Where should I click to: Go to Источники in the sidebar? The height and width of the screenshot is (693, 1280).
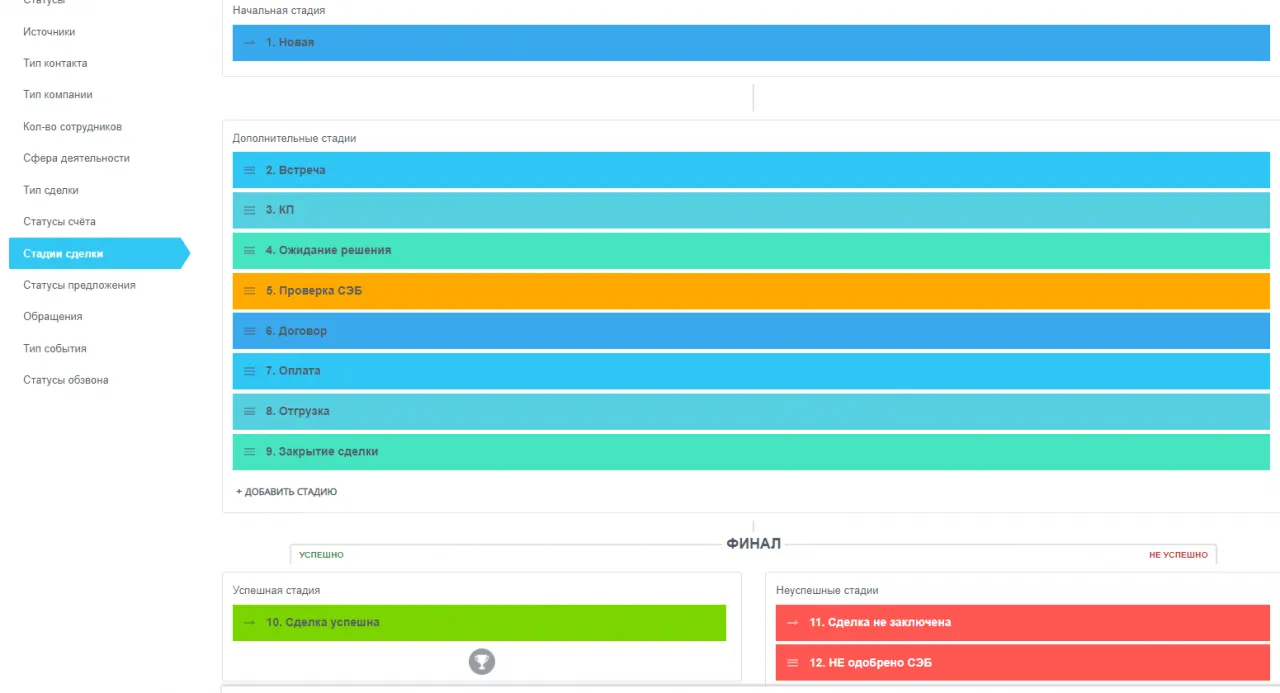coord(49,32)
